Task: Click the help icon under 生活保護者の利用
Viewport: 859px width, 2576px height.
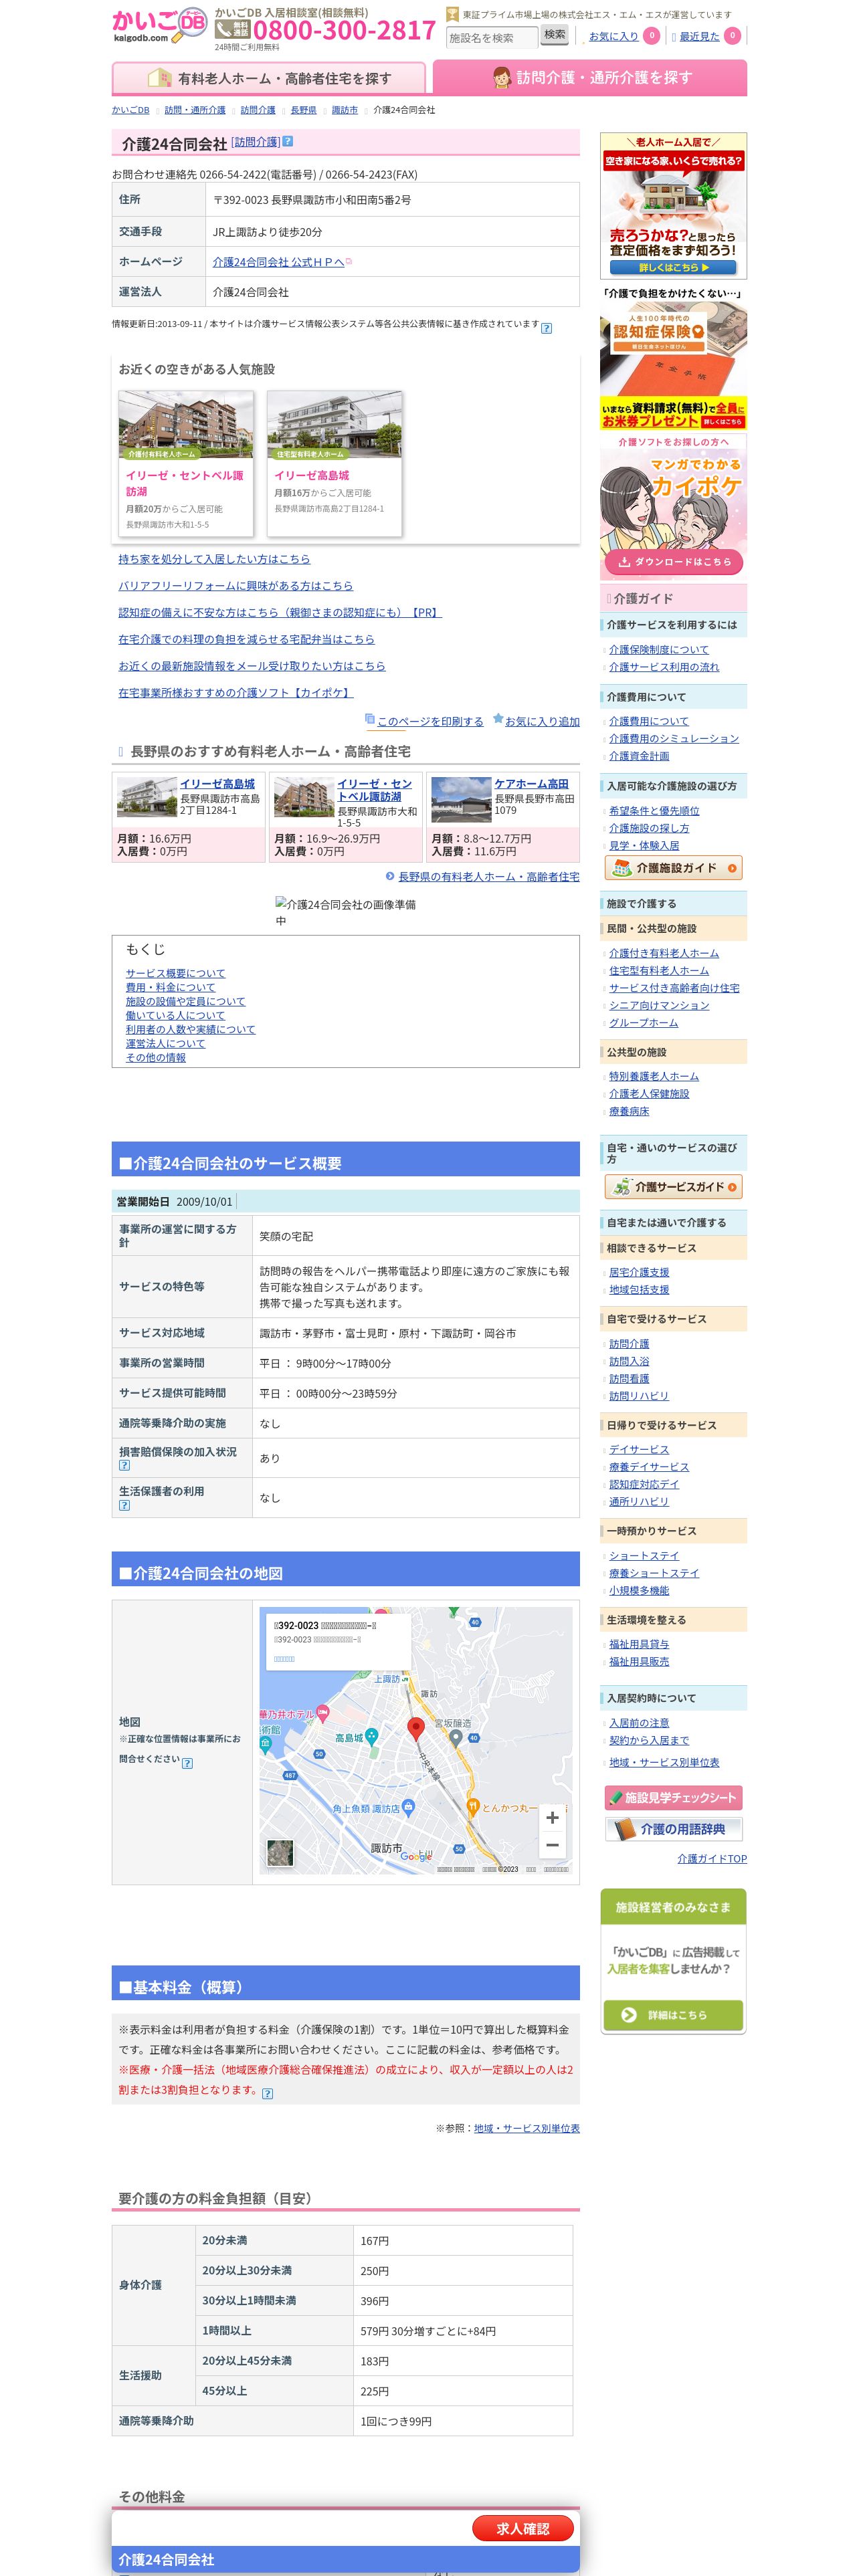Action: point(124,1505)
